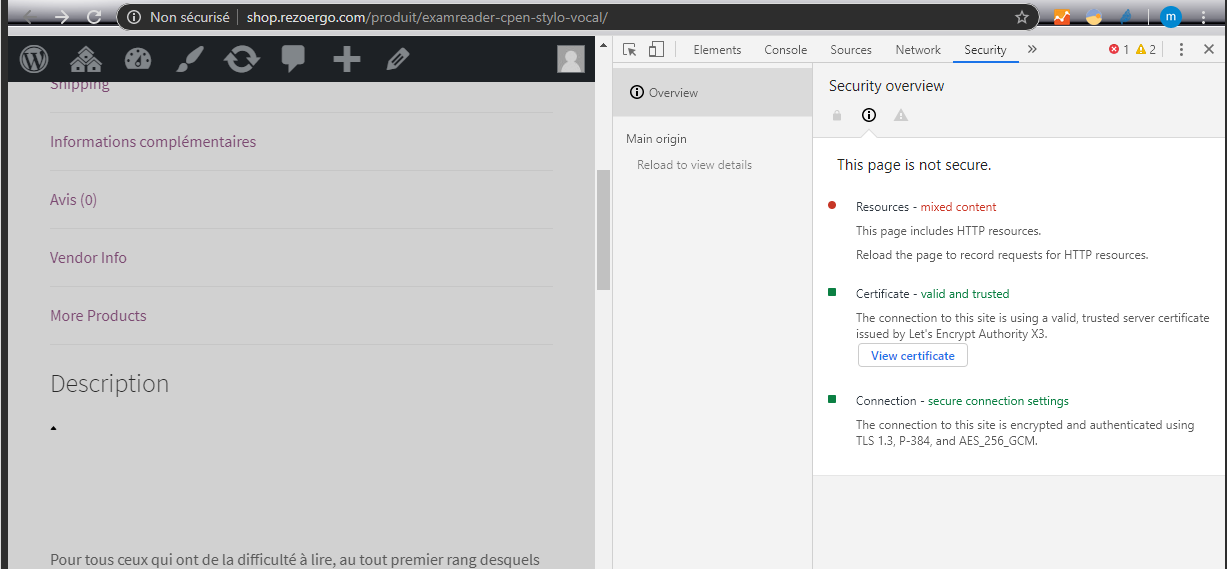1227x569 pixels.
Task: Open the comments speech bubble icon
Action: click(293, 60)
